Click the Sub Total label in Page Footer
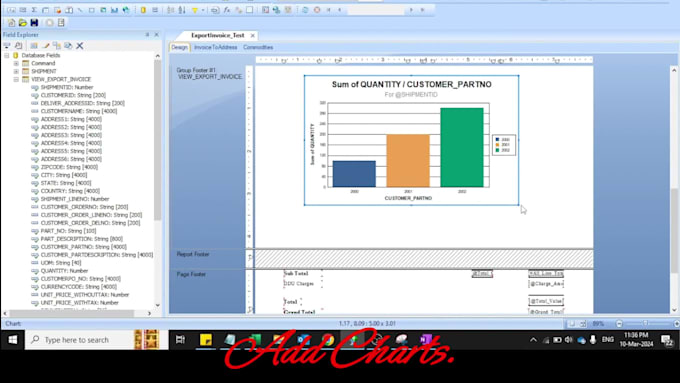This screenshot has height=383, width=680. coord(296,273)
